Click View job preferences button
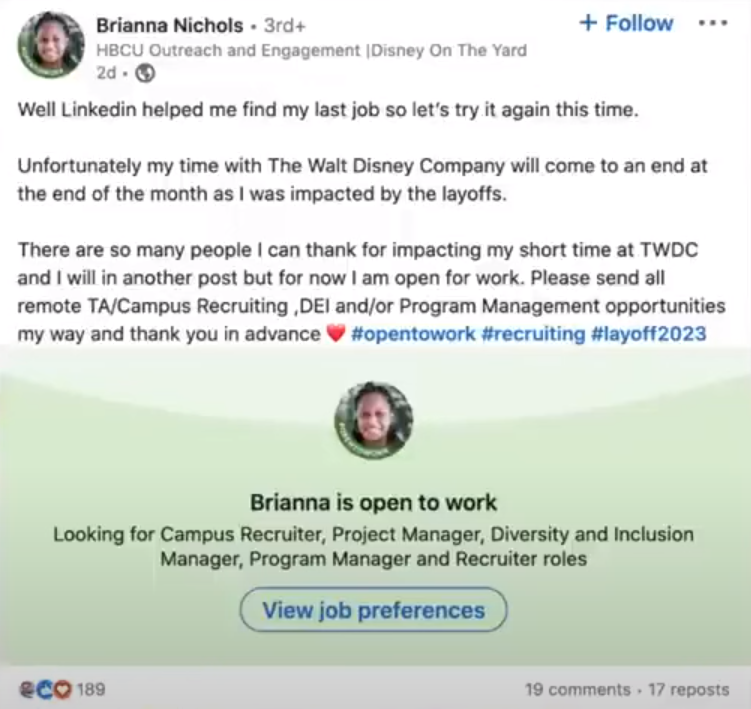This screenshot has height=709, width=751. pos(374,610)
